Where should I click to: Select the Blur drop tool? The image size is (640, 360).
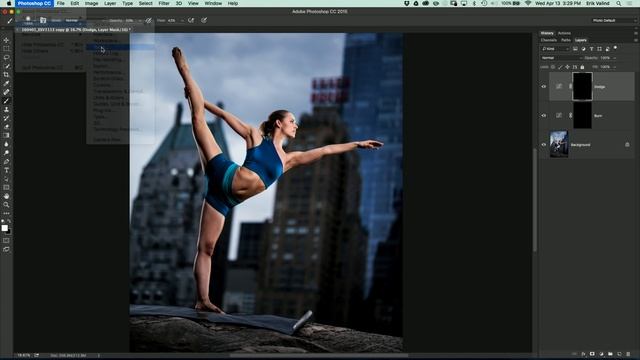6,144
